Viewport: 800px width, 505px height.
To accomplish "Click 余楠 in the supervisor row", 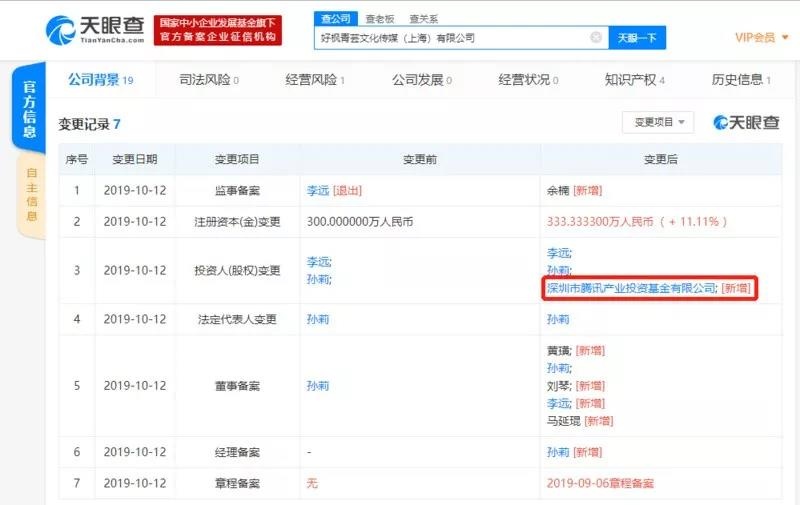I will point(558,189).
